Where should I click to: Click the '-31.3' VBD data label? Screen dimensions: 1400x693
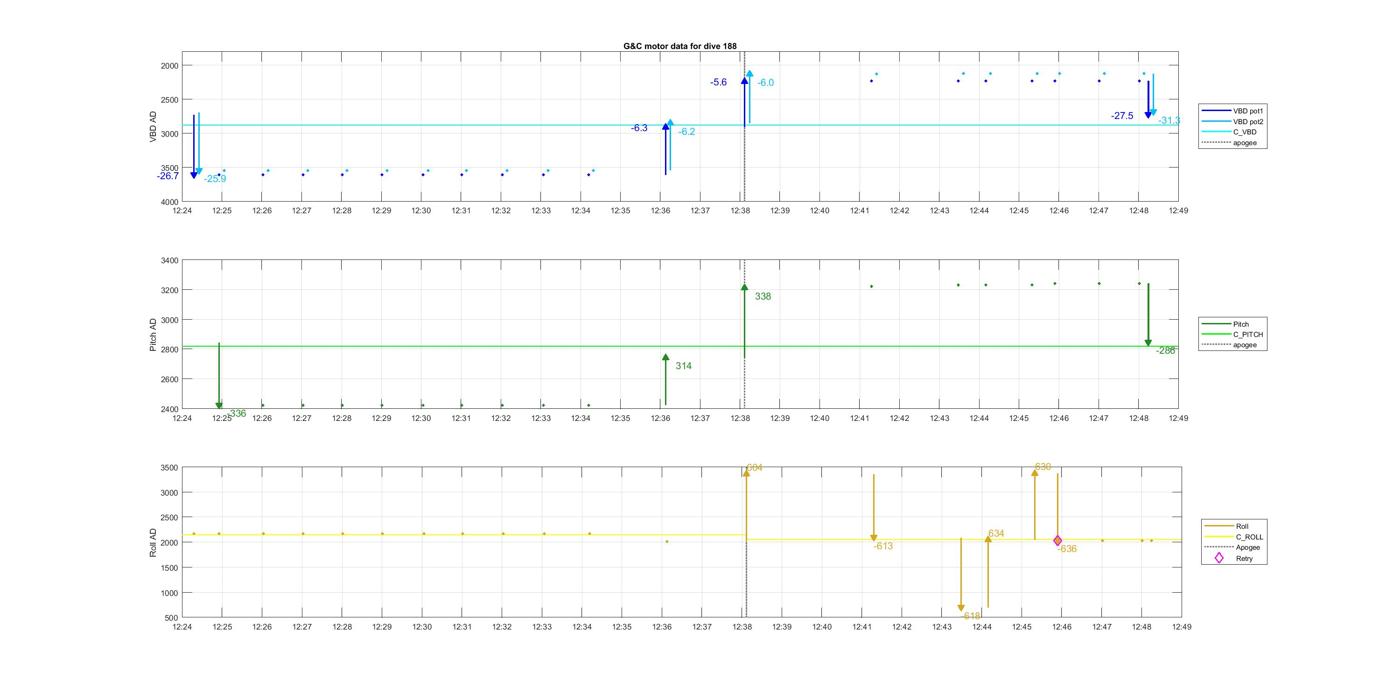pyautogui.click(x=1169, y=121)
